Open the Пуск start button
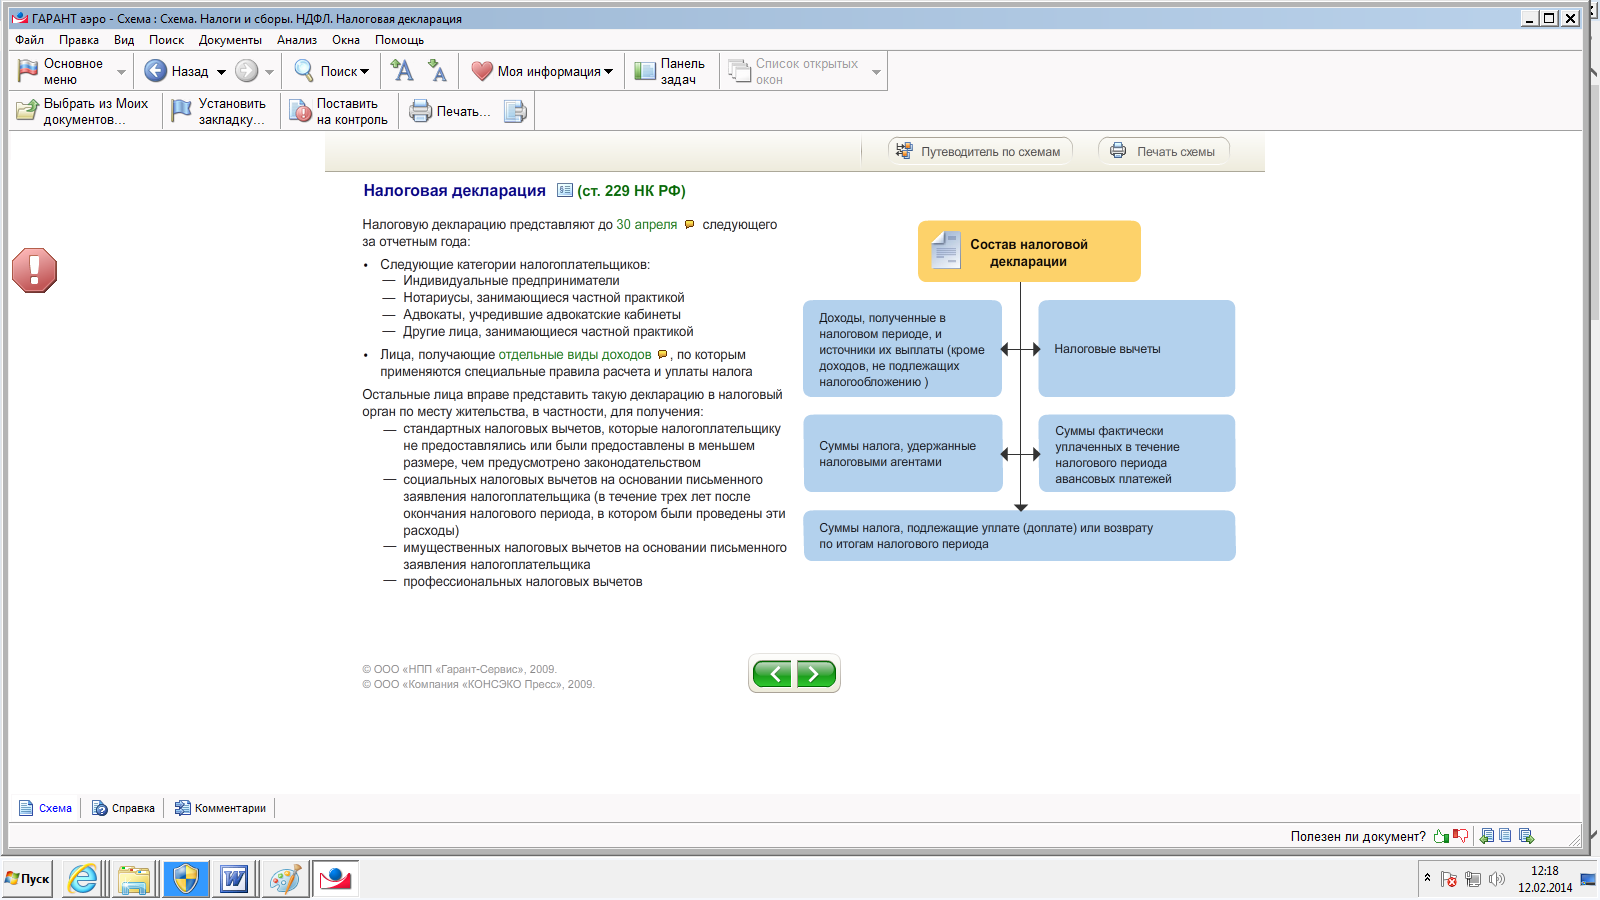 [x=27, y=879]
